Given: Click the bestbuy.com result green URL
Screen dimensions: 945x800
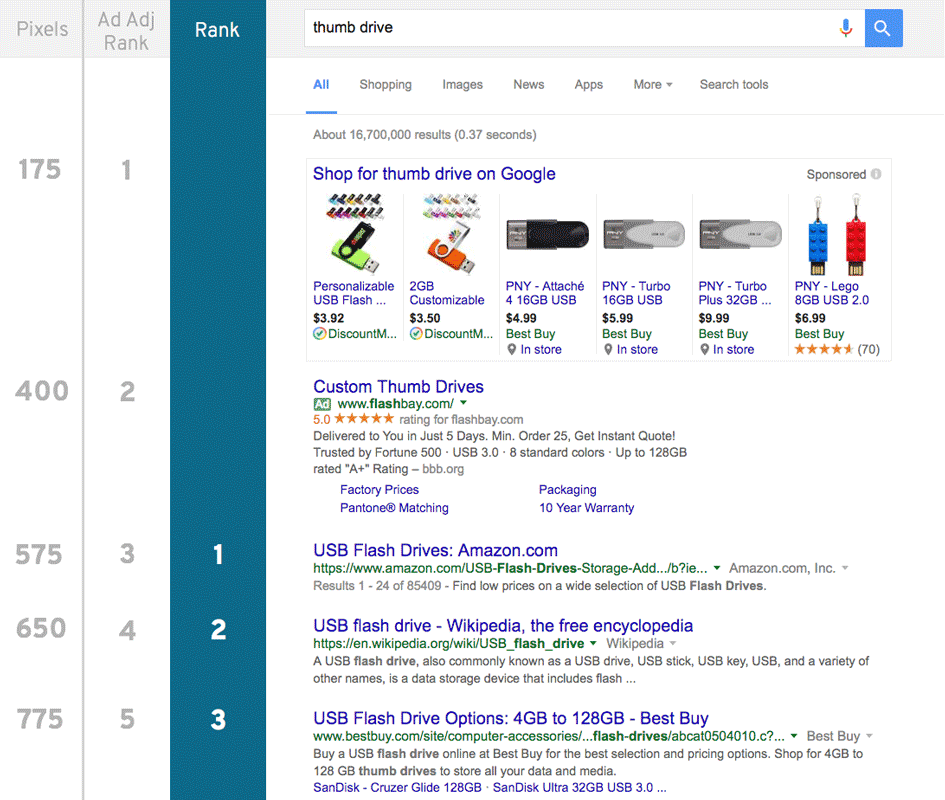Looking at the screenshot, I should click(549, 736).
